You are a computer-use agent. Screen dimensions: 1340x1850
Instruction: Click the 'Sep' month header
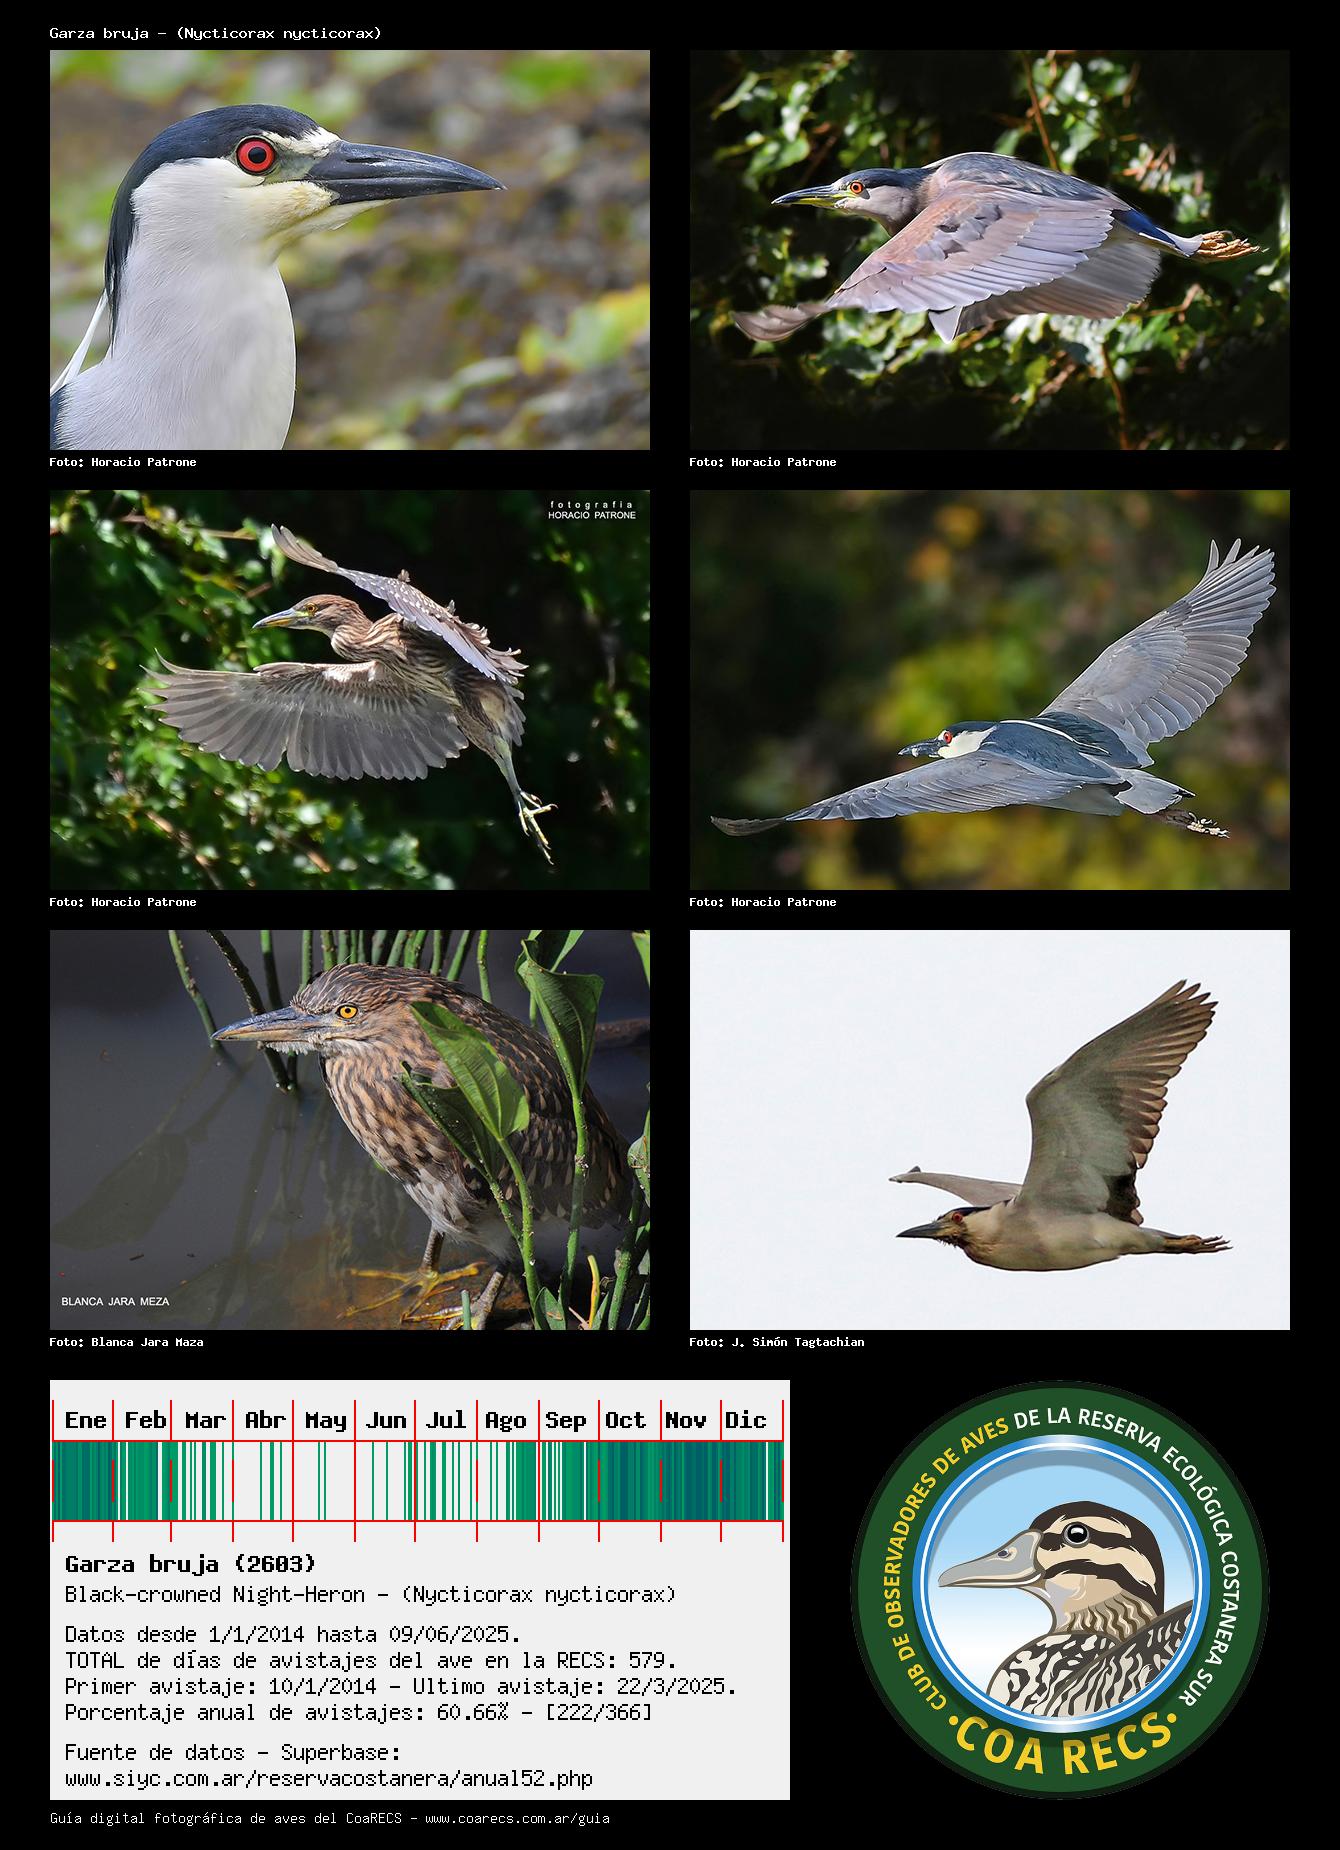pyautogui.click(x=565, y=1420)
